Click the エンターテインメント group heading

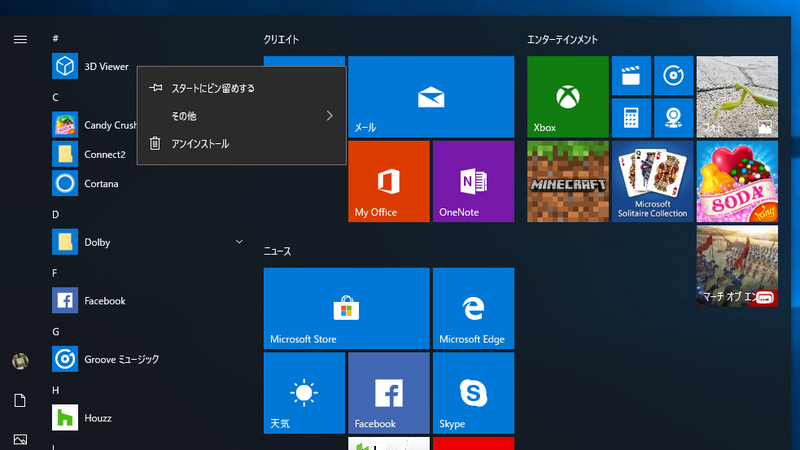(562, 39)
